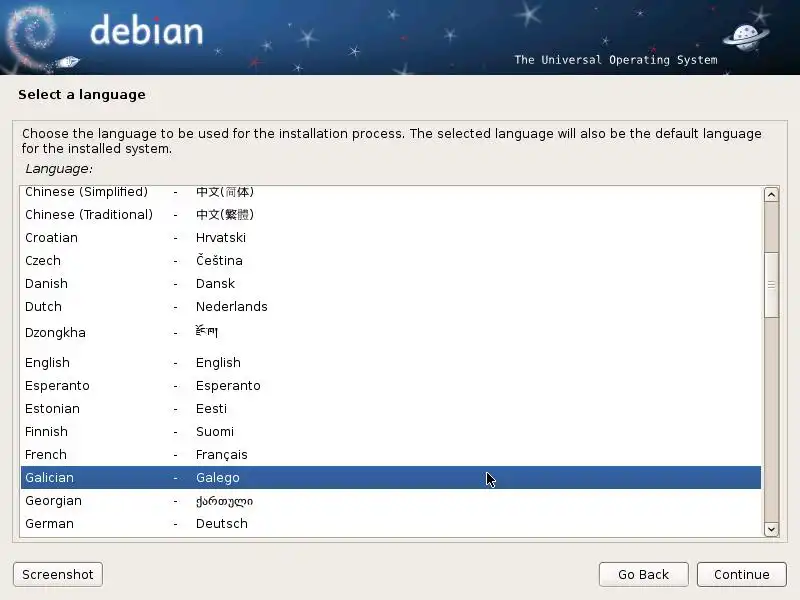800x600 pixels.
Task: Select the Danish language entry
Action: (x=391, y=283)
